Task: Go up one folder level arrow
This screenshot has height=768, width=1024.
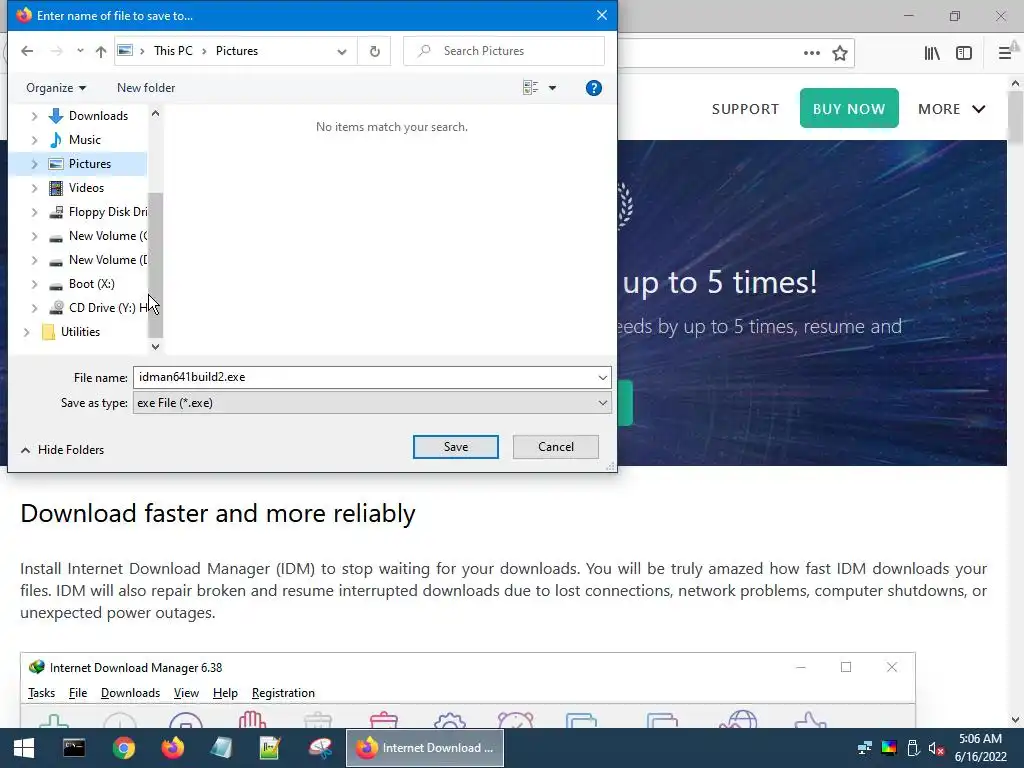Action: point(101,51)
